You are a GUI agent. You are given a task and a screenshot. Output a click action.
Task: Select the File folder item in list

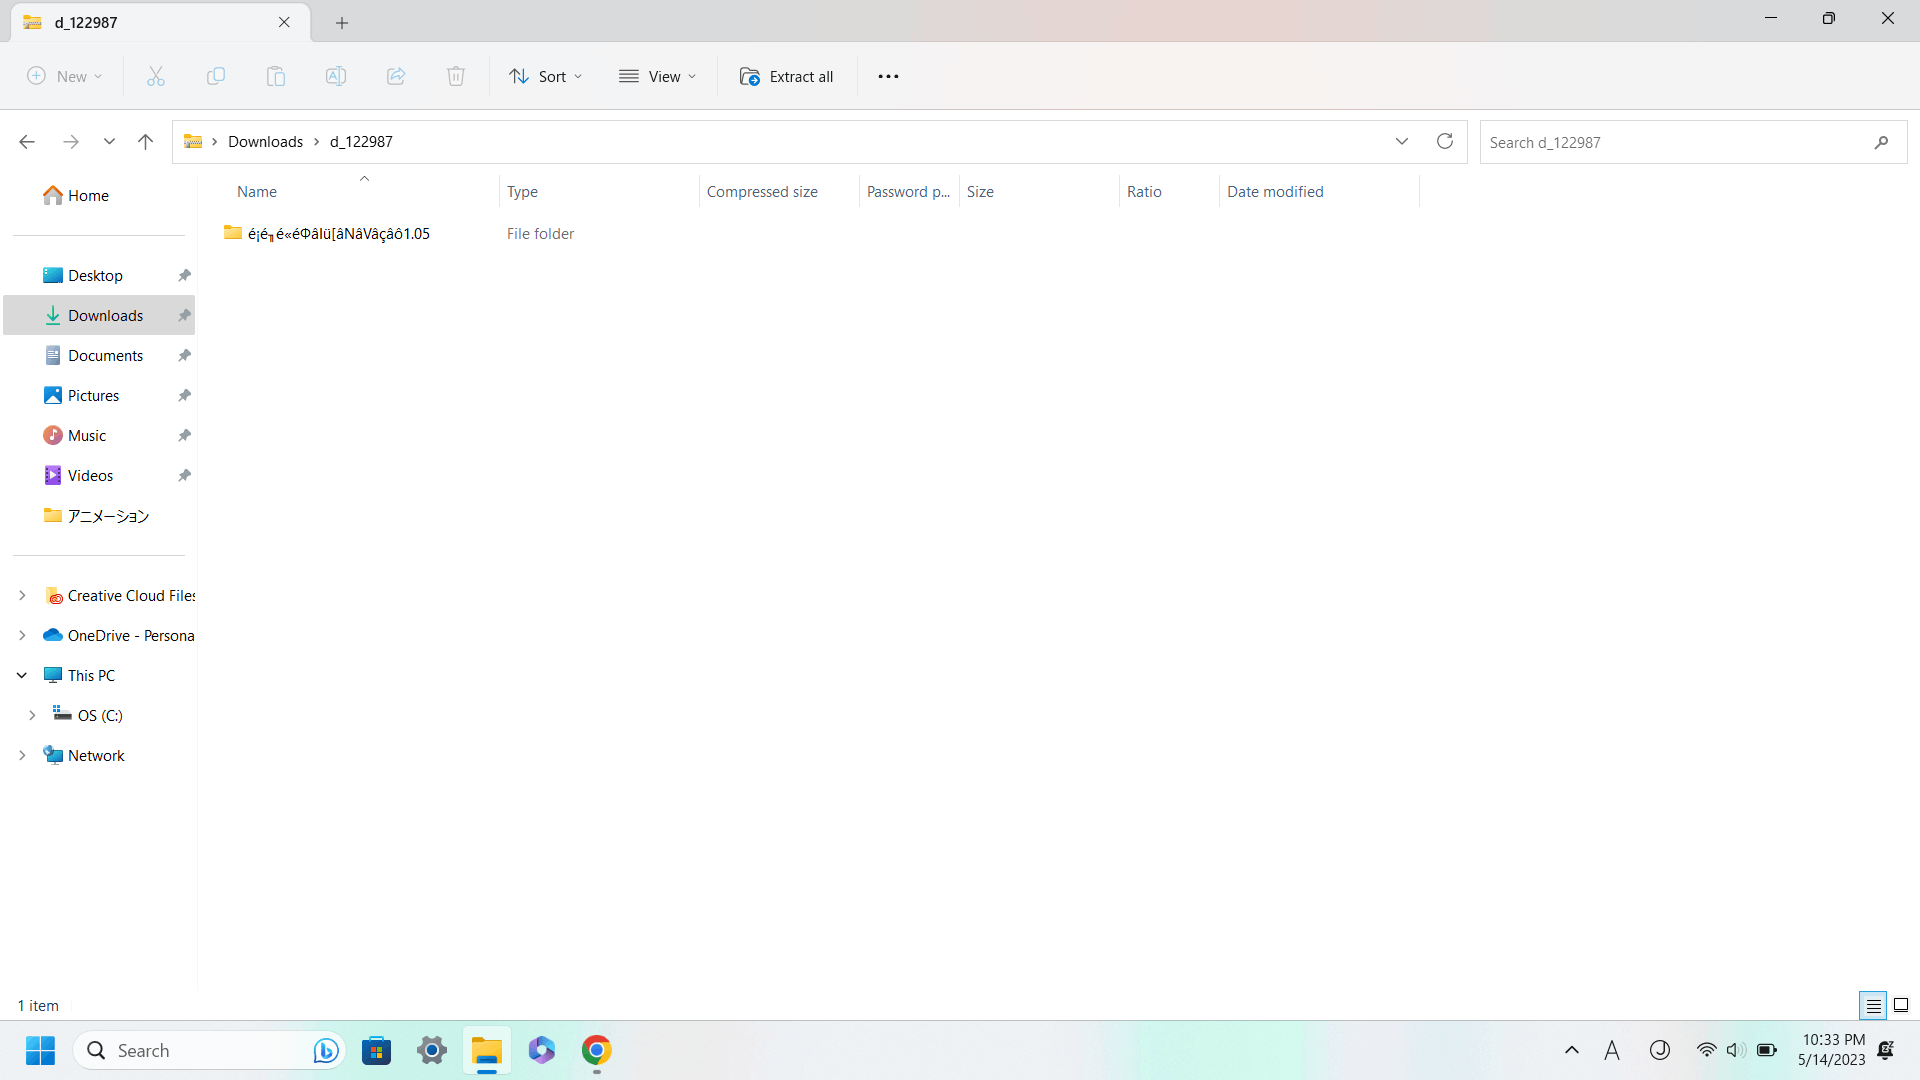pos(338,234)
